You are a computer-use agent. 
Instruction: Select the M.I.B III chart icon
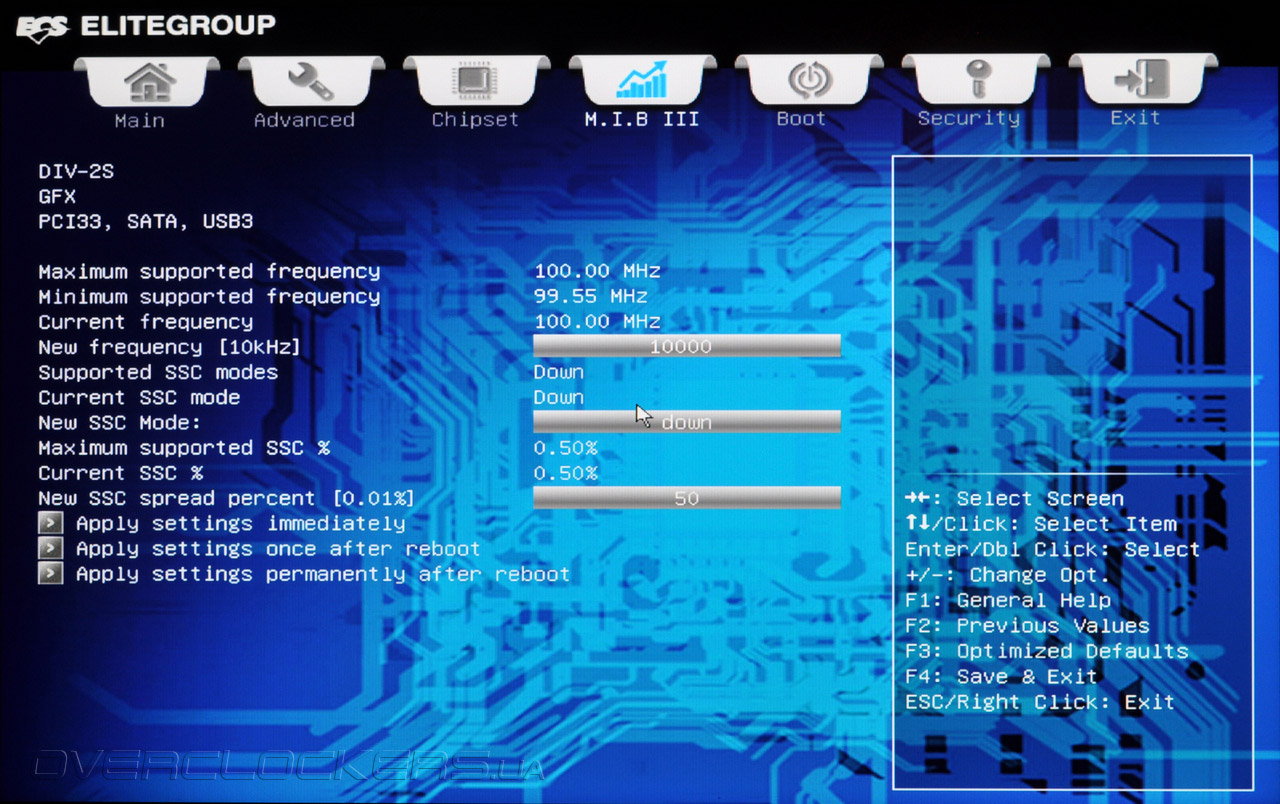[x=642, y=81]
